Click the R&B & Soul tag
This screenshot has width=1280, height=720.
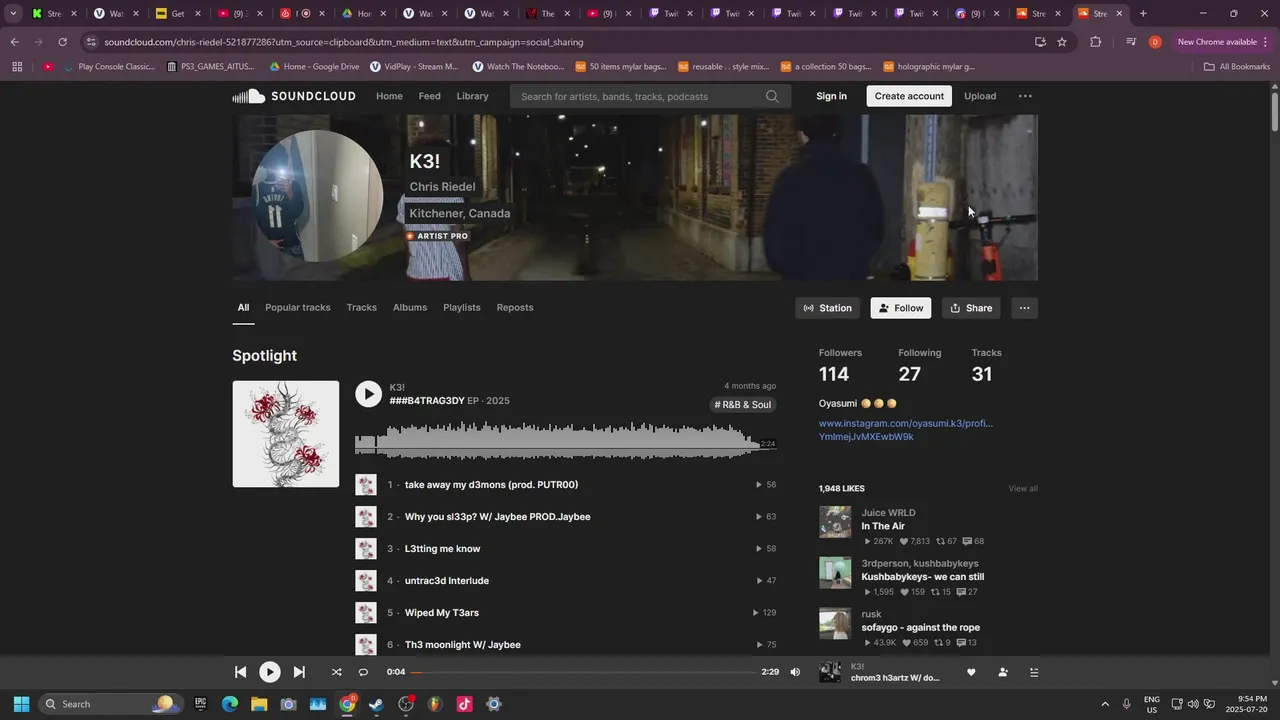(743, 405)
